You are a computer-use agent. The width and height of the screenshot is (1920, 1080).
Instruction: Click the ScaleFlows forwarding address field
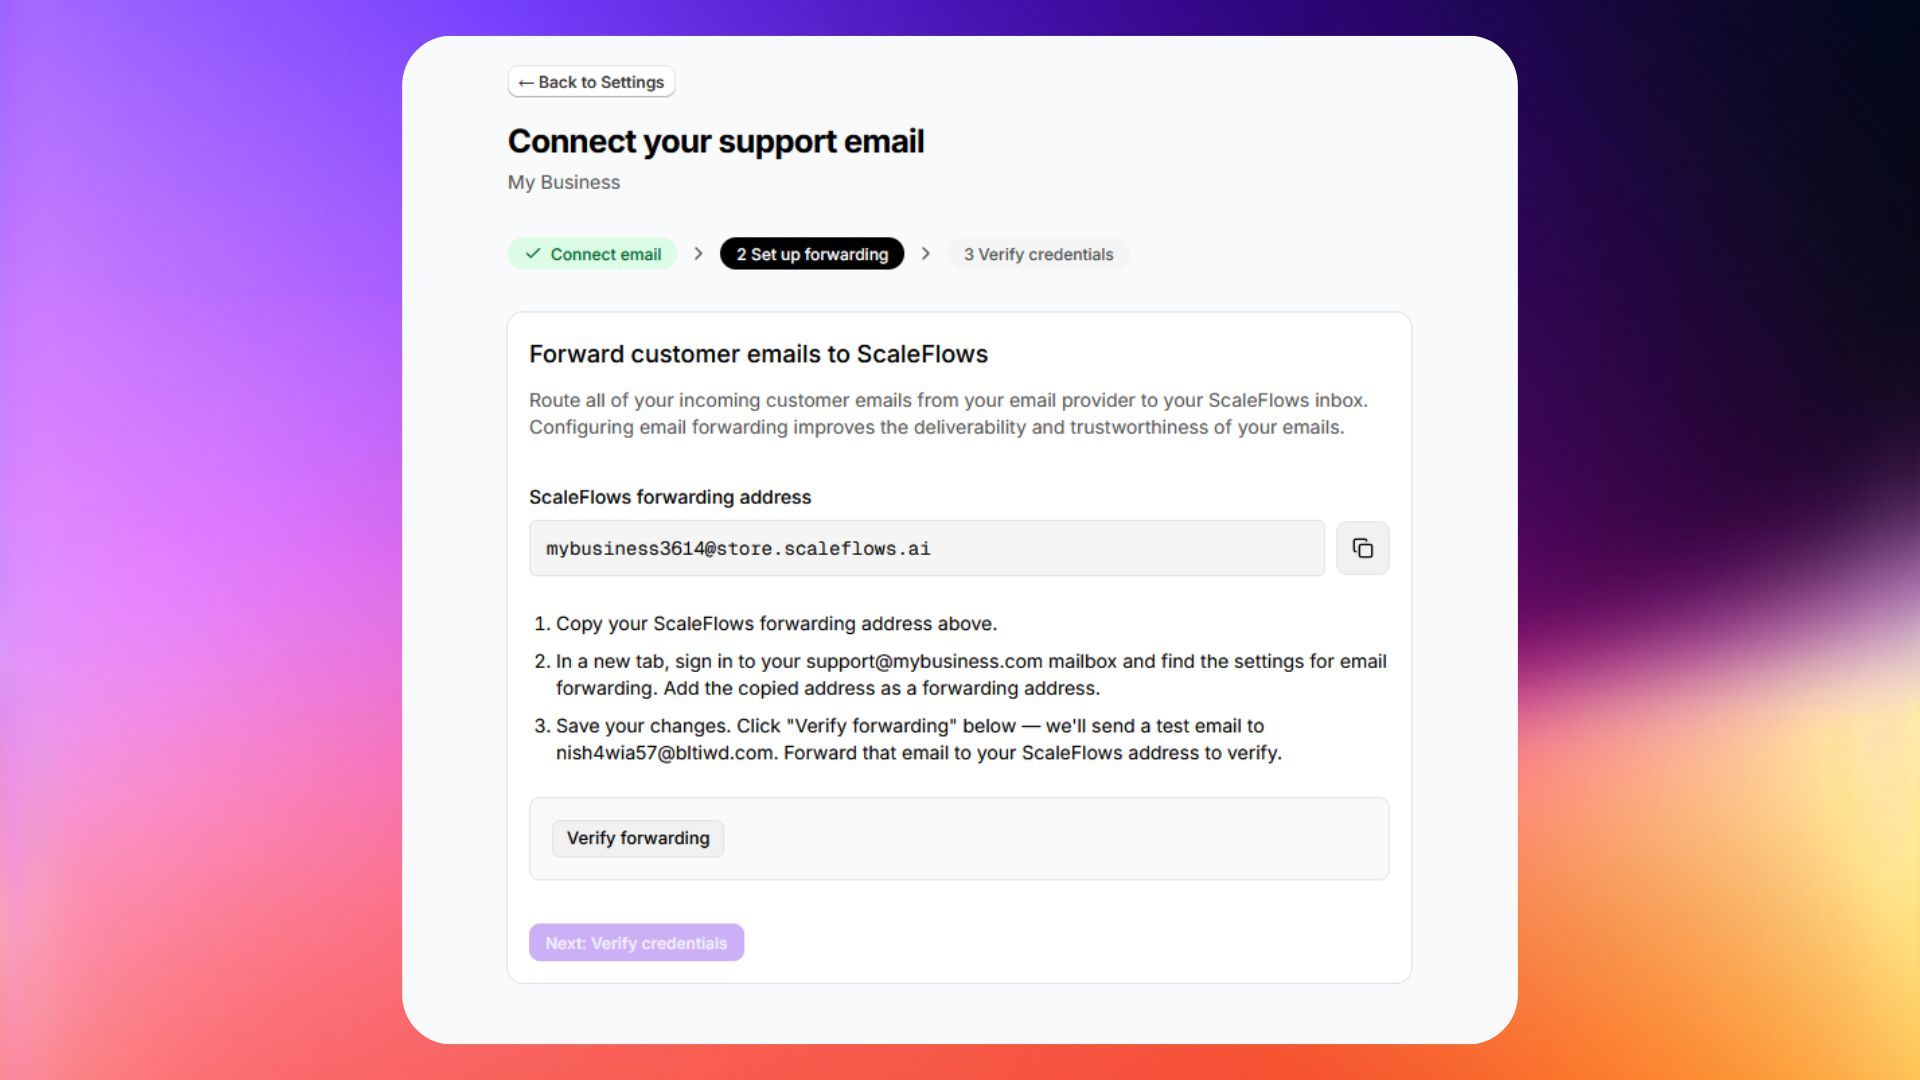[x=927, y=548]
